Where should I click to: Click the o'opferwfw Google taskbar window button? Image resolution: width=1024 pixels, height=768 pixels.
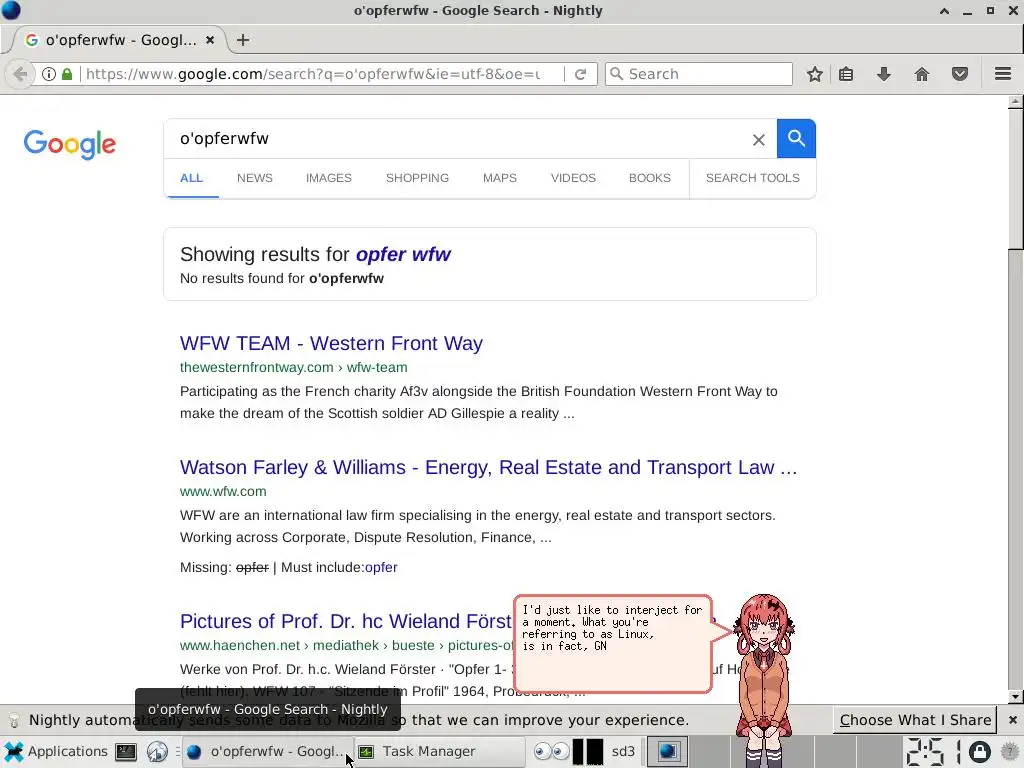tap(267, 751)
